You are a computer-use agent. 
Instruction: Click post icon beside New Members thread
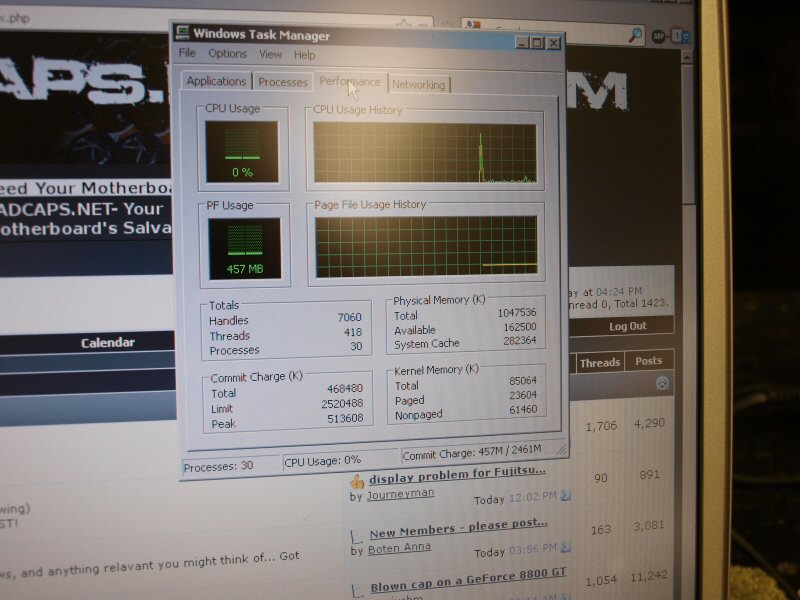(358, 536)
